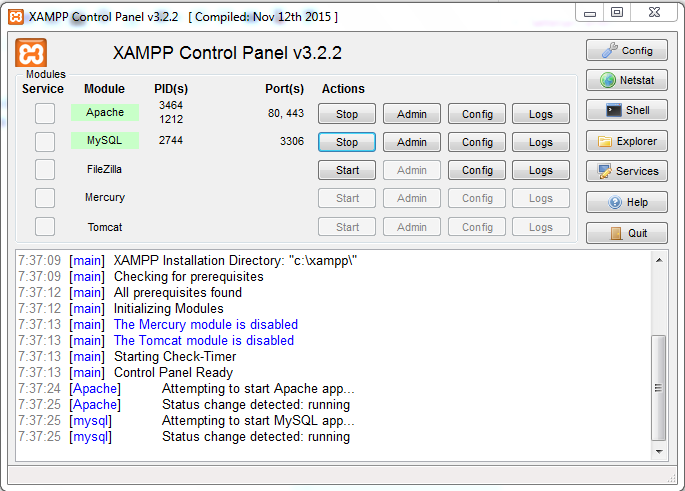Click the Tomcat Start button
Image resolution: width=685 pixels, height=491 pixels.
click(347, 227)
